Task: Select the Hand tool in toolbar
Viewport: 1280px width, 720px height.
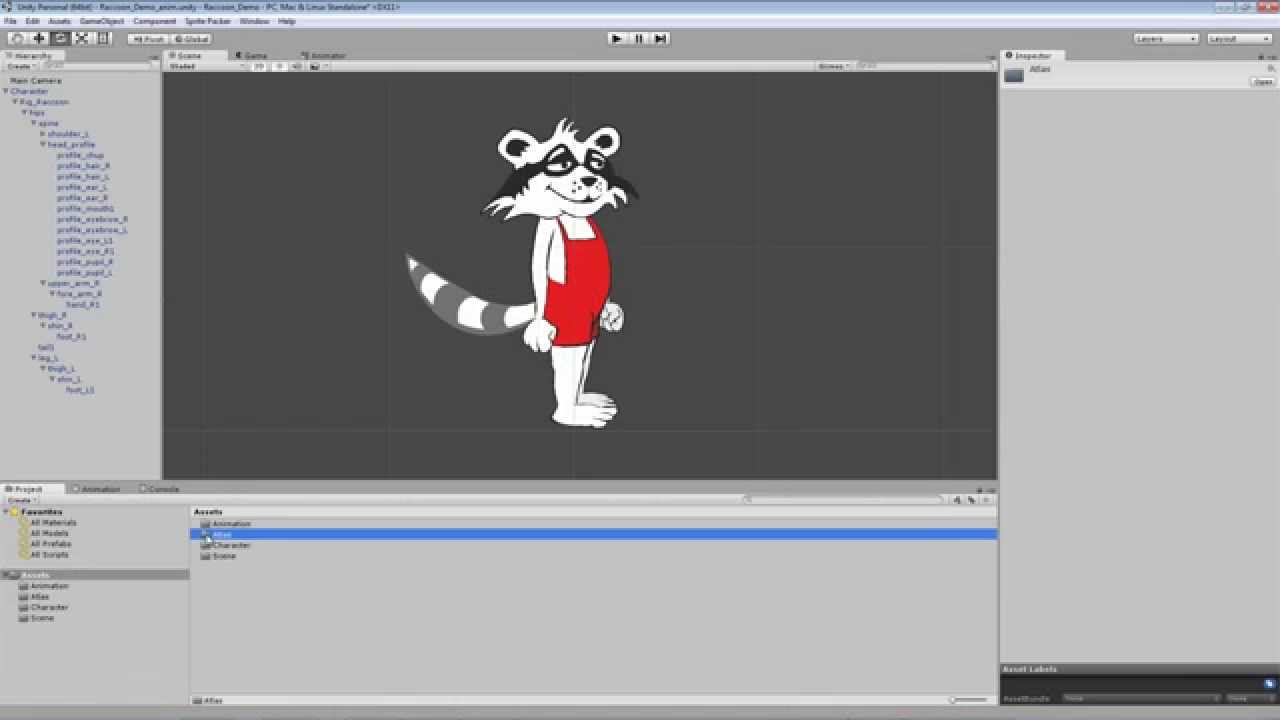Action: coord(17,38)
